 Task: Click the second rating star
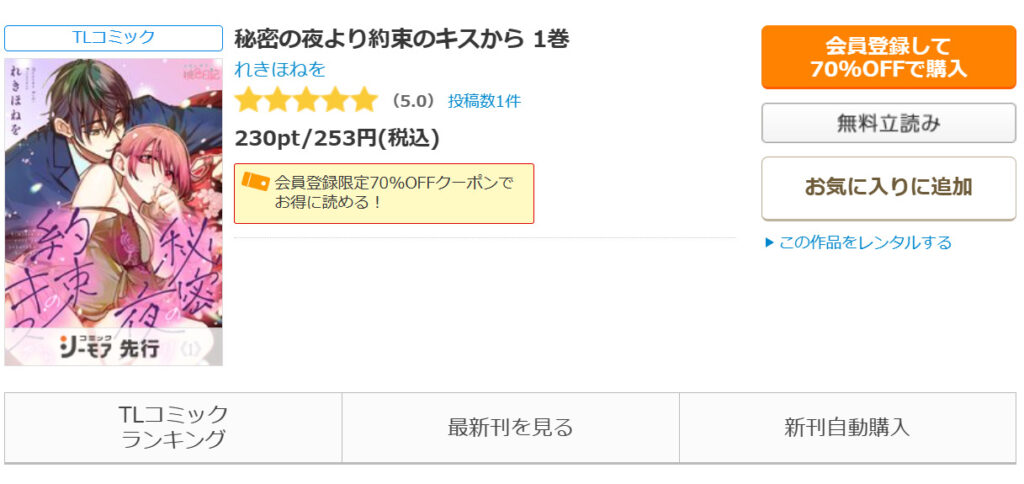[277, 101]
